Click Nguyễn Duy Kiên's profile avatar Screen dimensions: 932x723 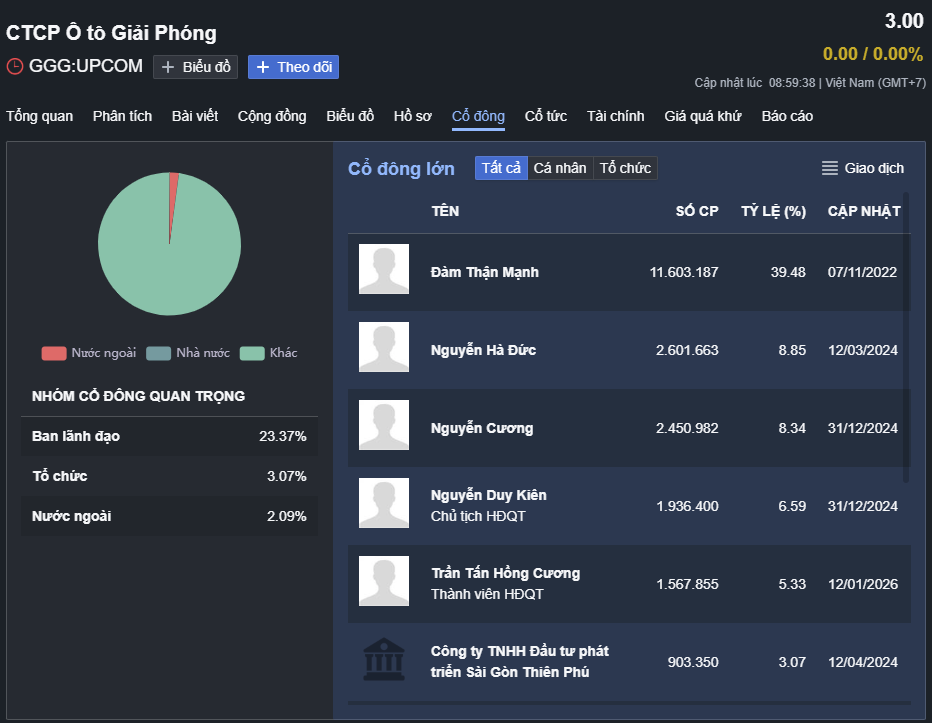point(384,503)
